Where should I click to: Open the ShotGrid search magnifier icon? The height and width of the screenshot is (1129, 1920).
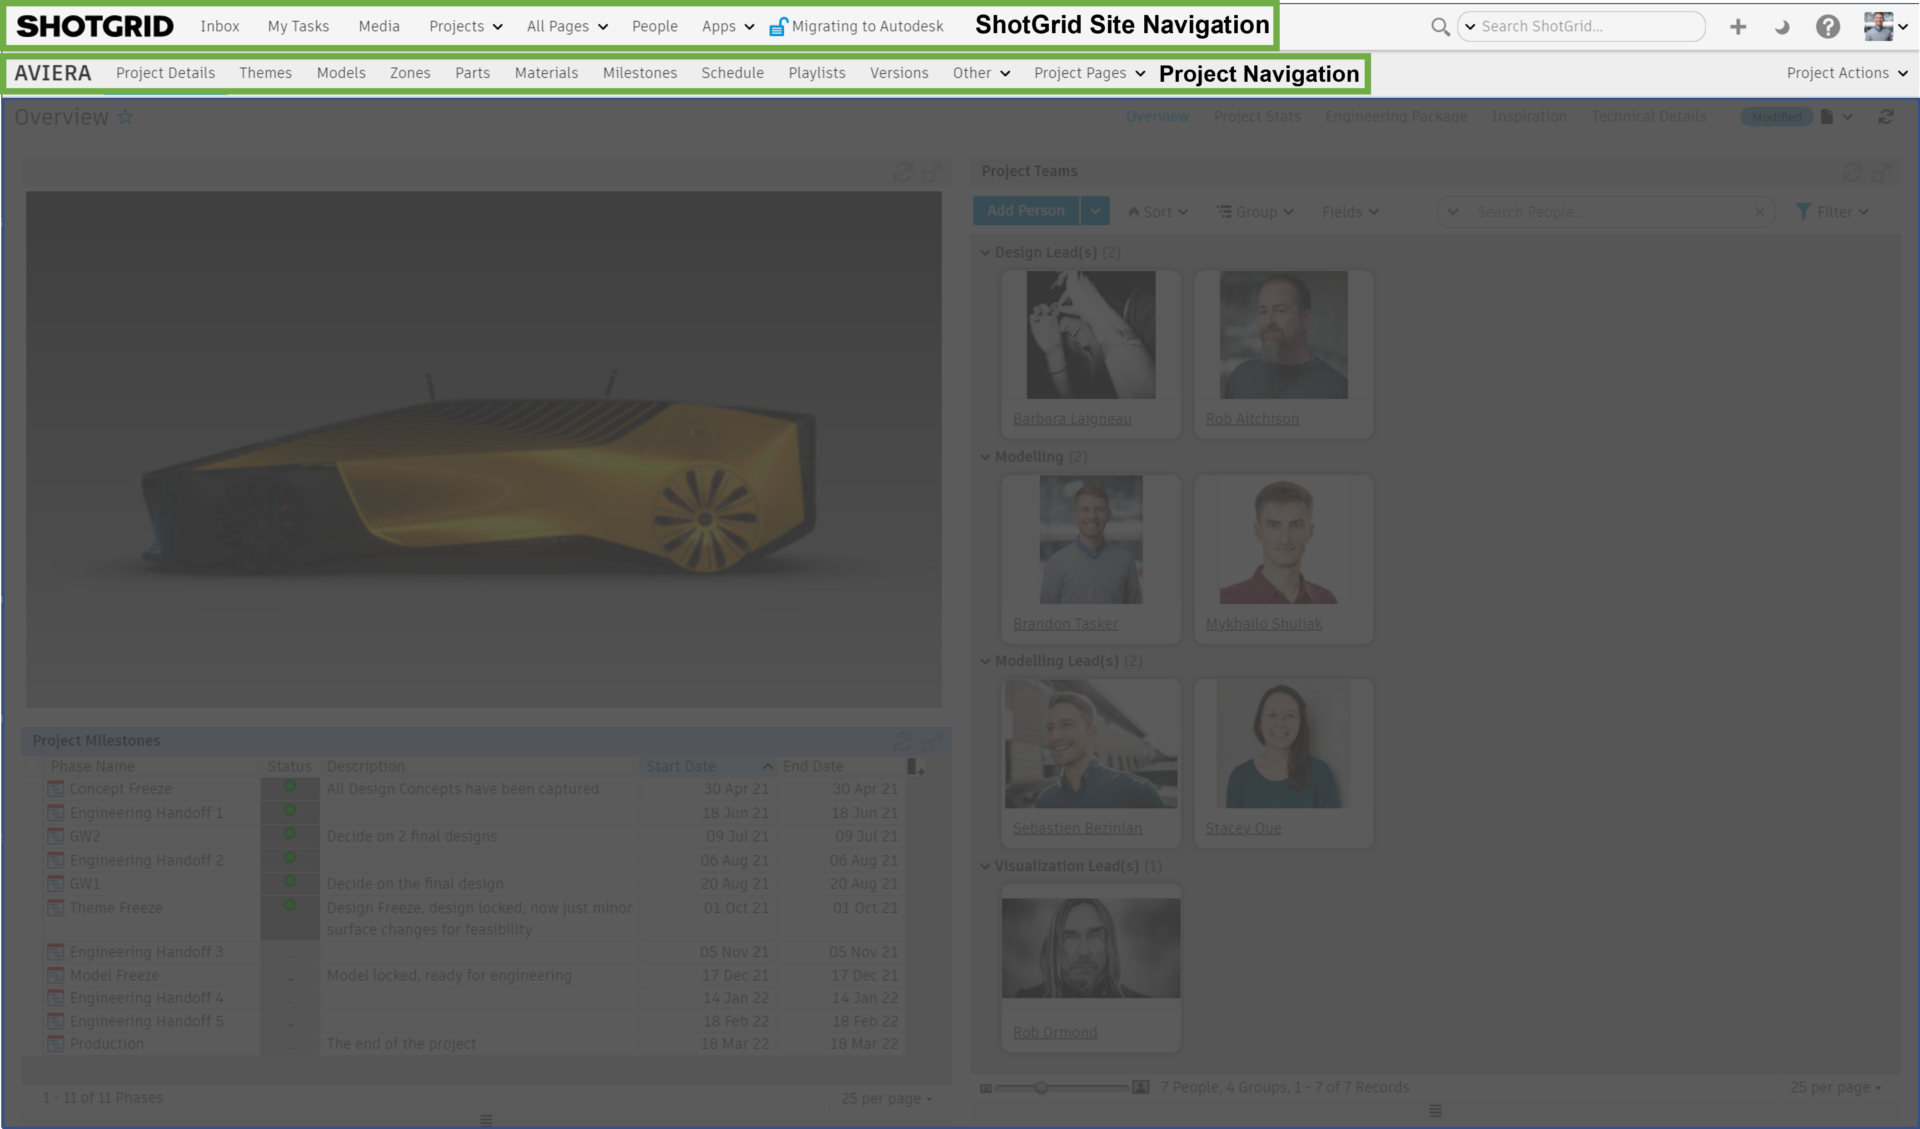(x=1440, y=27)
